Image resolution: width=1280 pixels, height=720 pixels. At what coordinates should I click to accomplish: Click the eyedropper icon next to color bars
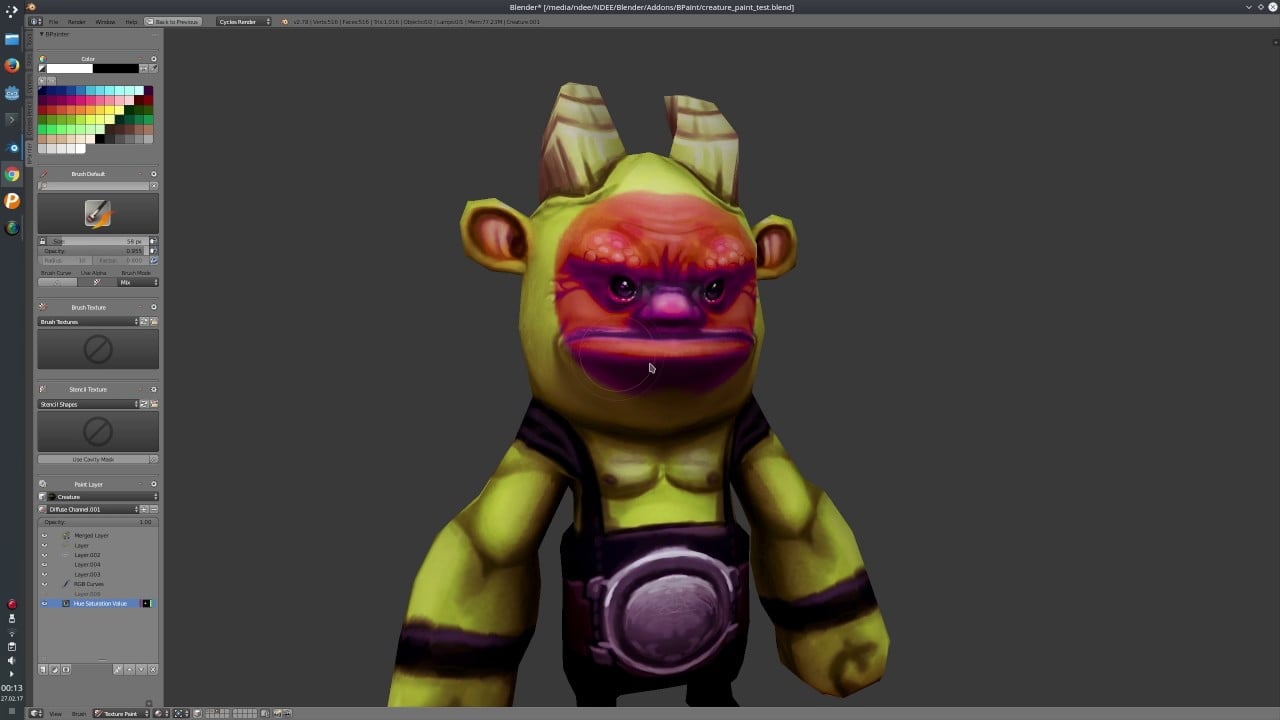pos(153,68)
